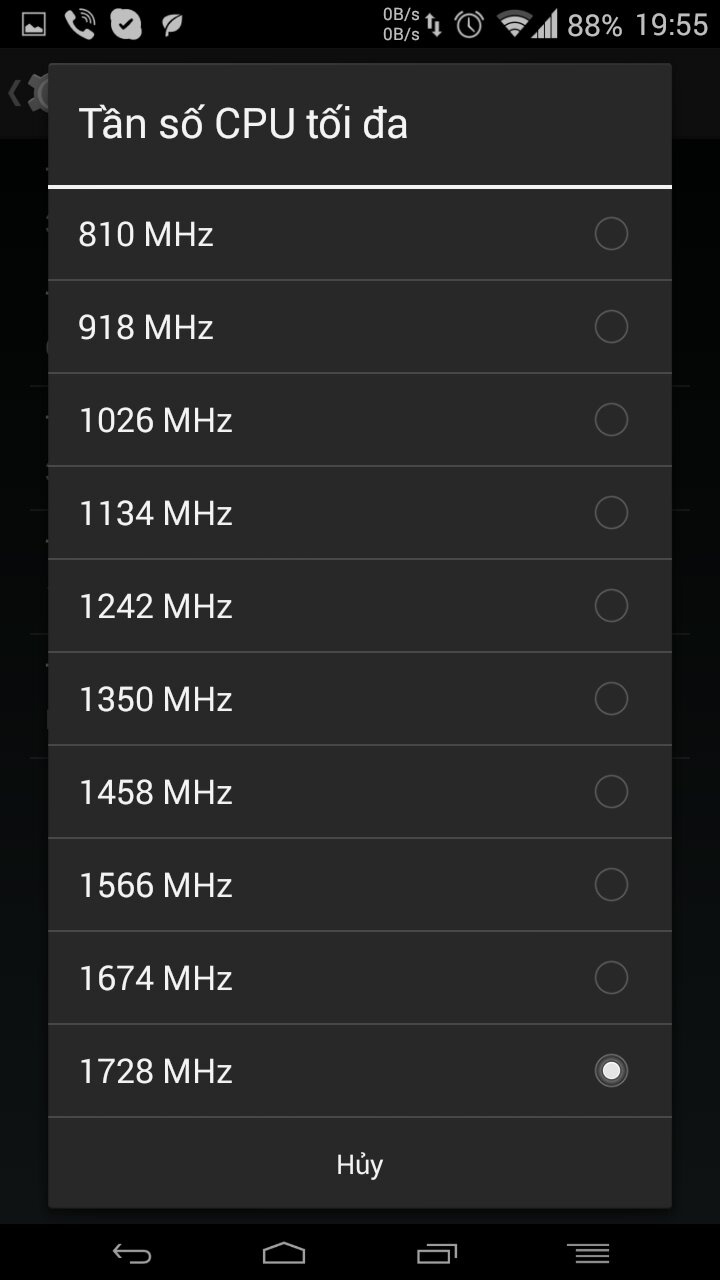
Task: Select the 1728 MHz radio button
Action: coord(611,1071)
